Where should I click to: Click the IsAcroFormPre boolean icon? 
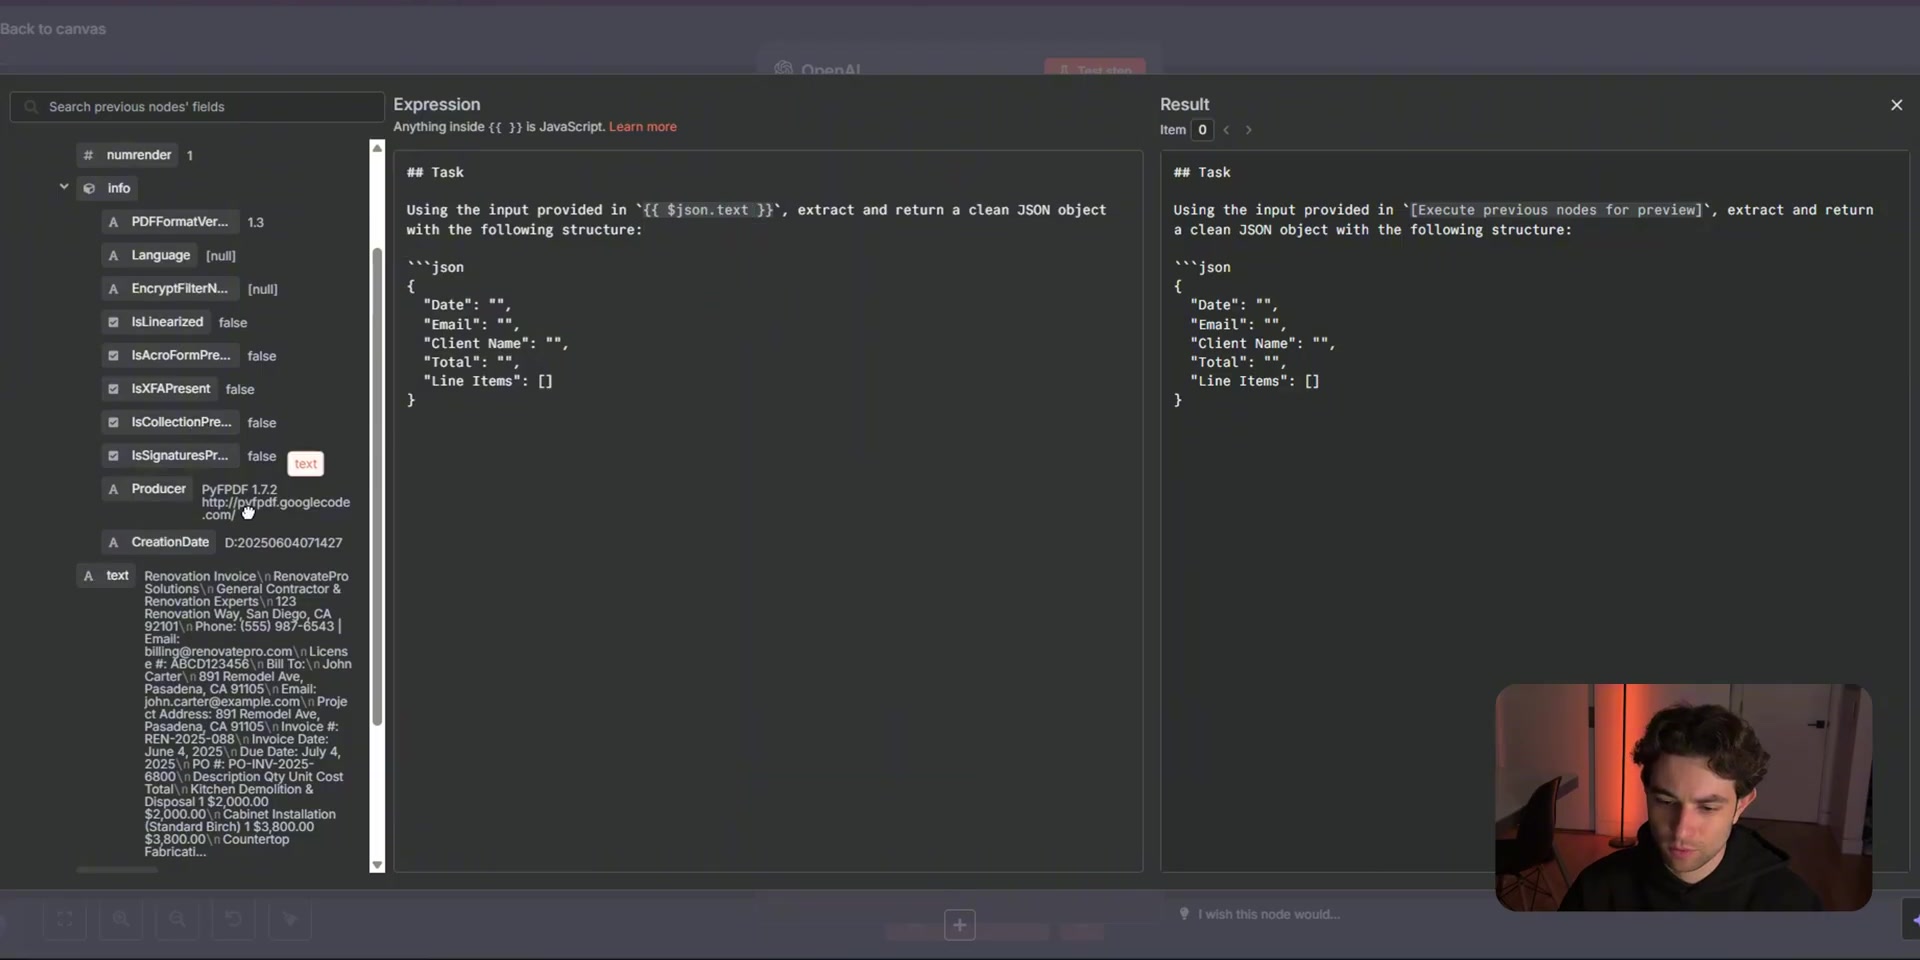(113, 355)
